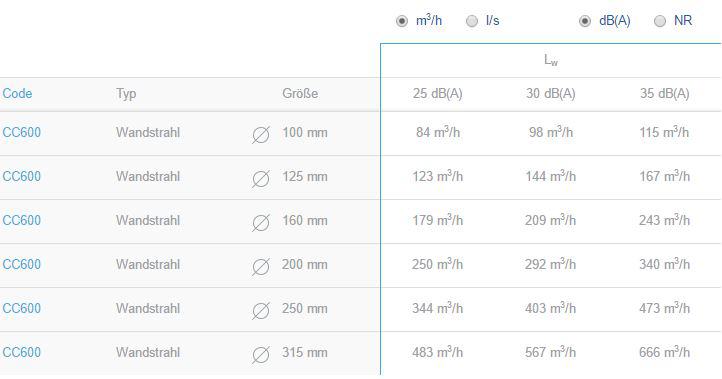Open the CC600 link for 315 mm size

[22, 352]
